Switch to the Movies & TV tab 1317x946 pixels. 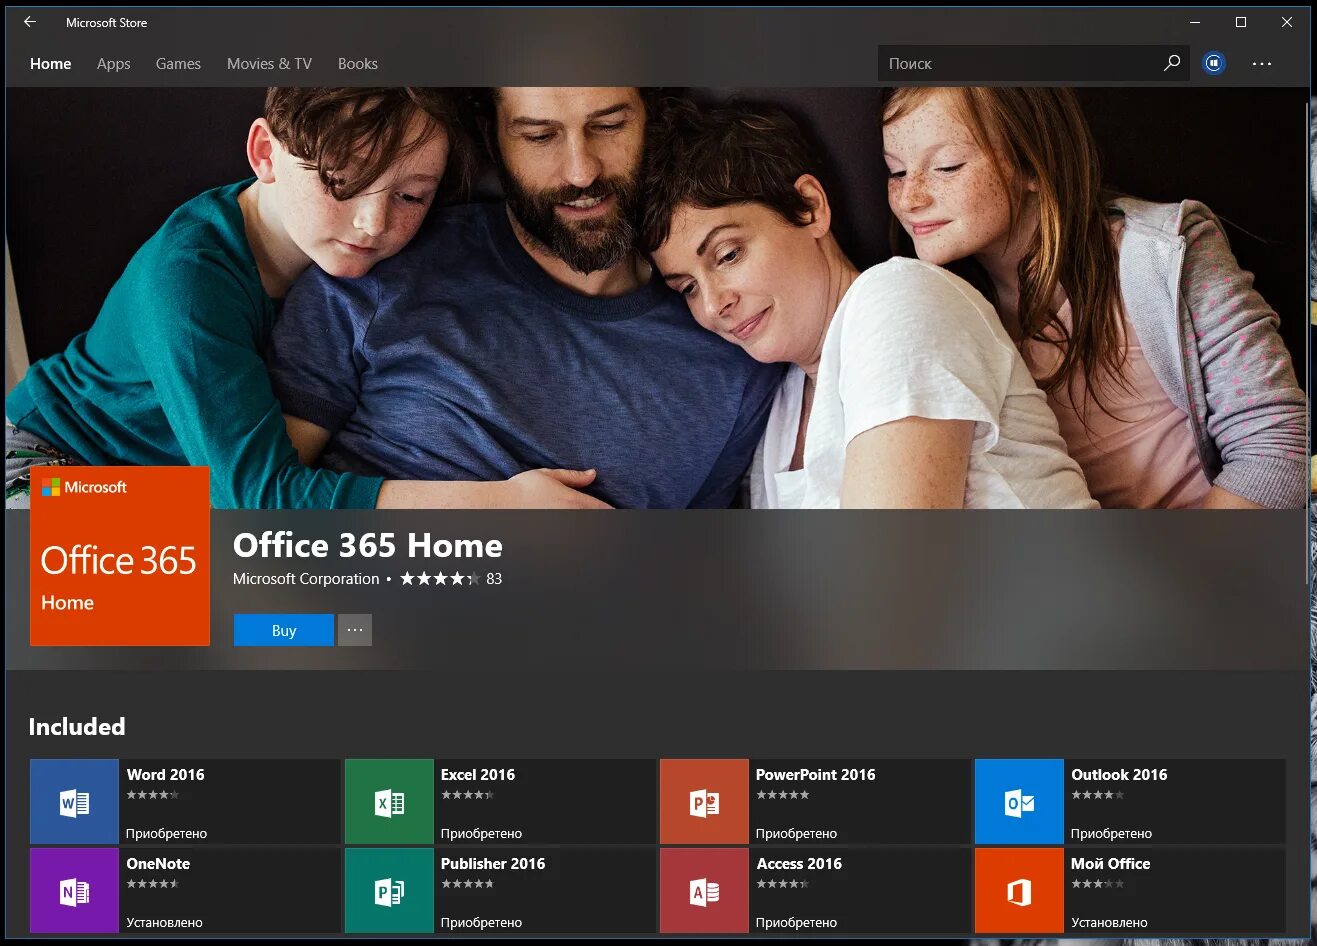269,63
